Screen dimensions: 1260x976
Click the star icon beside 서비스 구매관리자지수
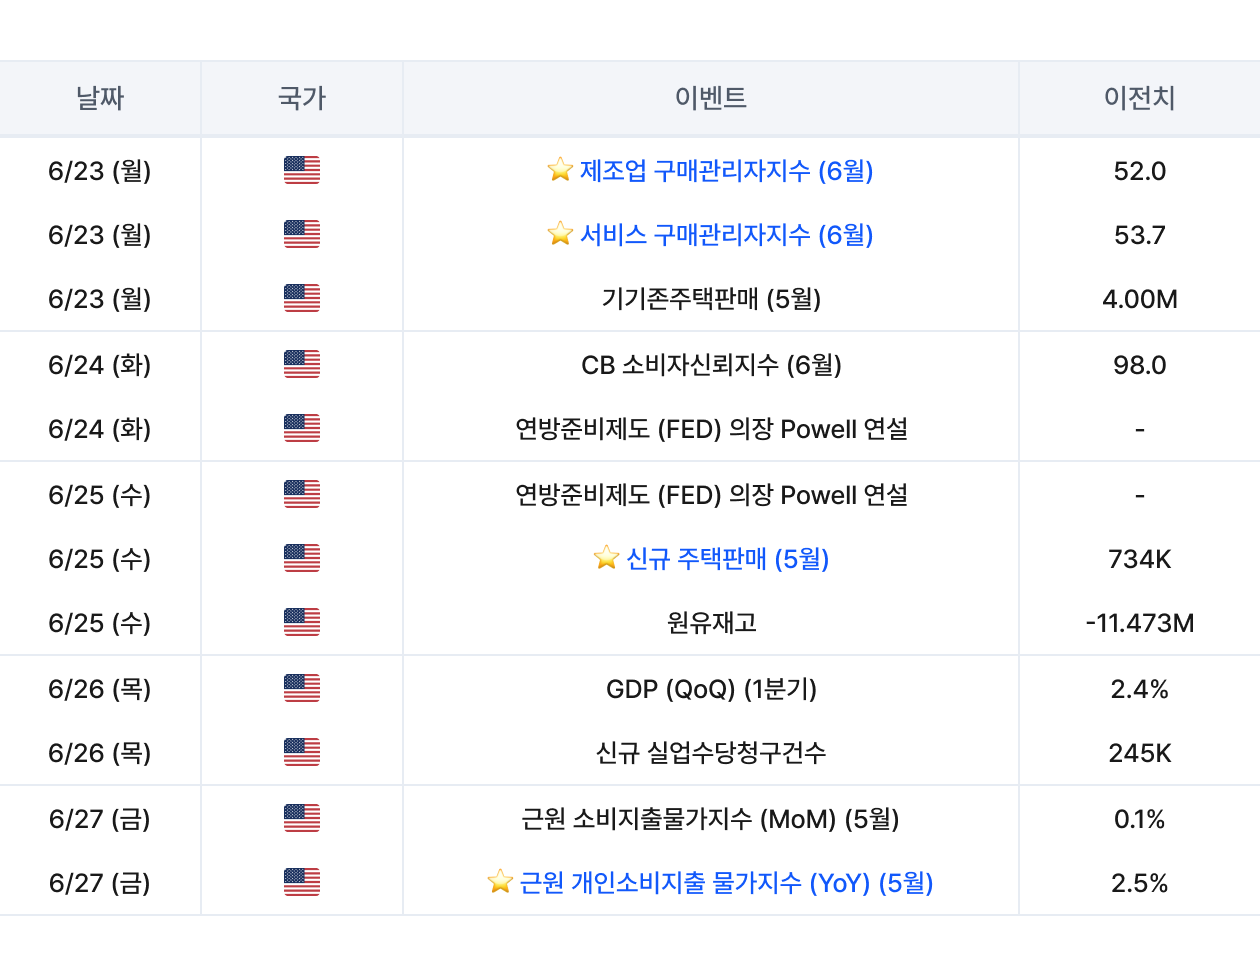click(x=560, y=234)
